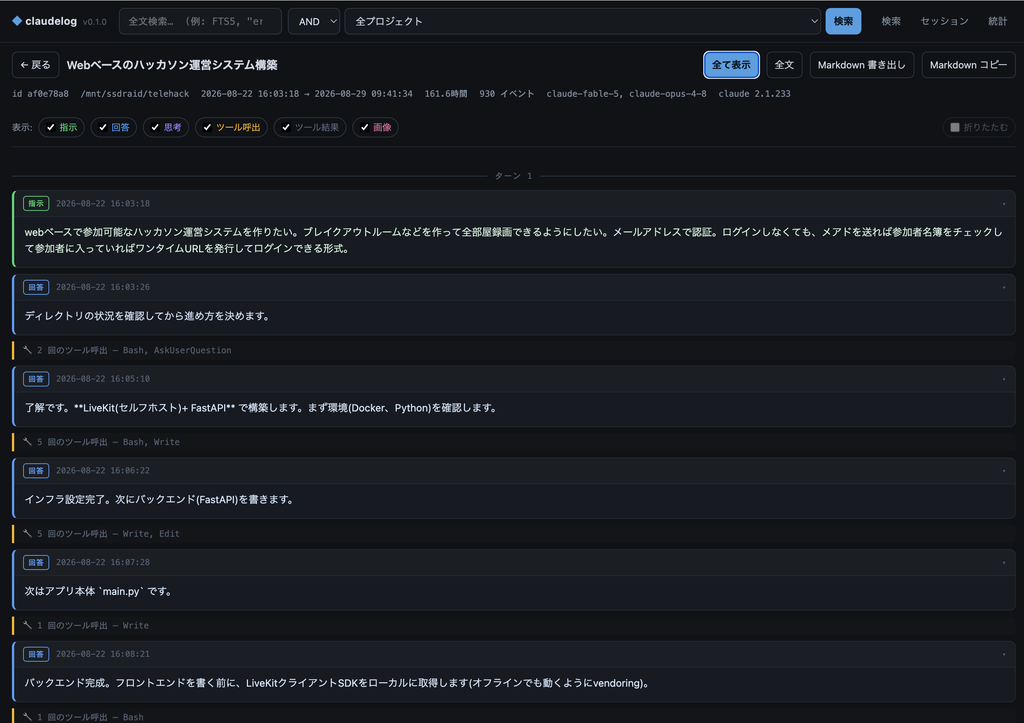Click Markdown 書き出し export button
The image size is (1024, 723).
pos(861,65)
